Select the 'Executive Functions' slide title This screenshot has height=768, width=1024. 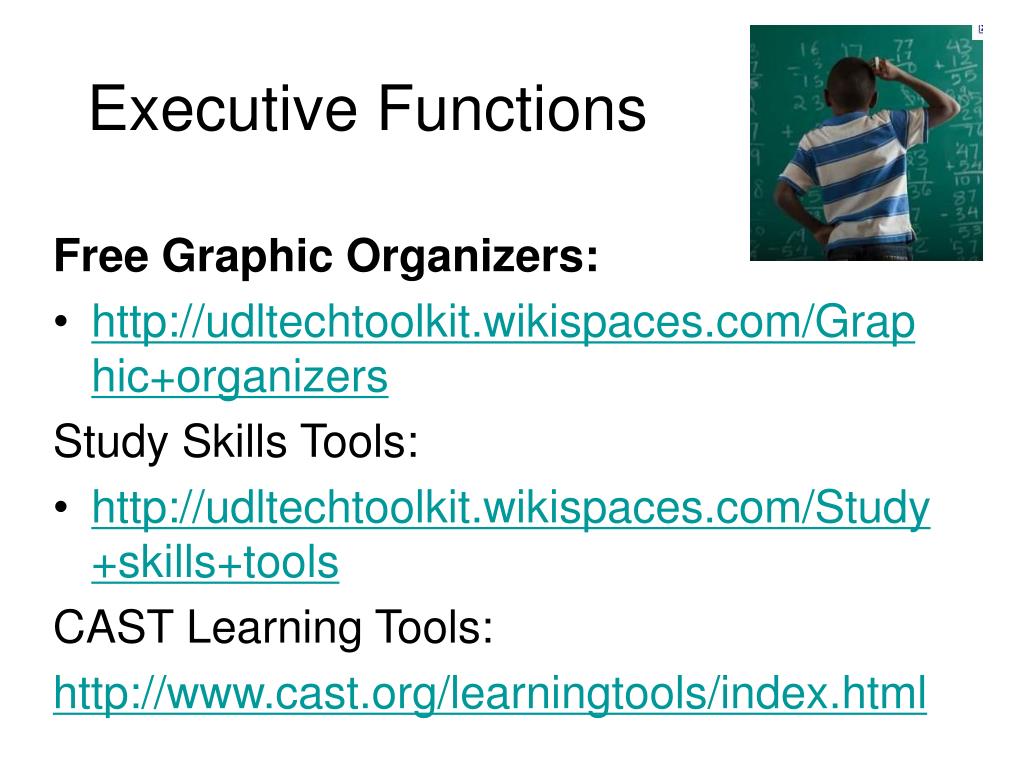point(368,109)
